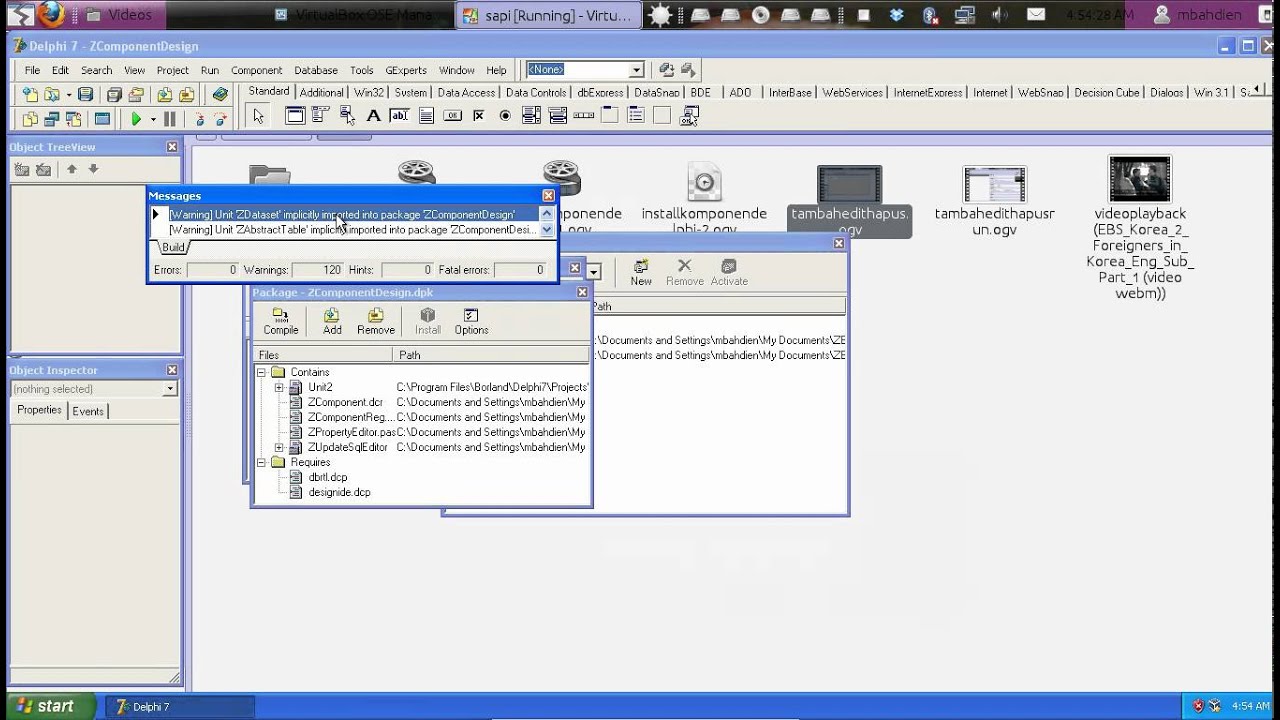Screen dimensions: 1280x720
Task: Switch to the Win32 palette tab
Action: [369, 92]
